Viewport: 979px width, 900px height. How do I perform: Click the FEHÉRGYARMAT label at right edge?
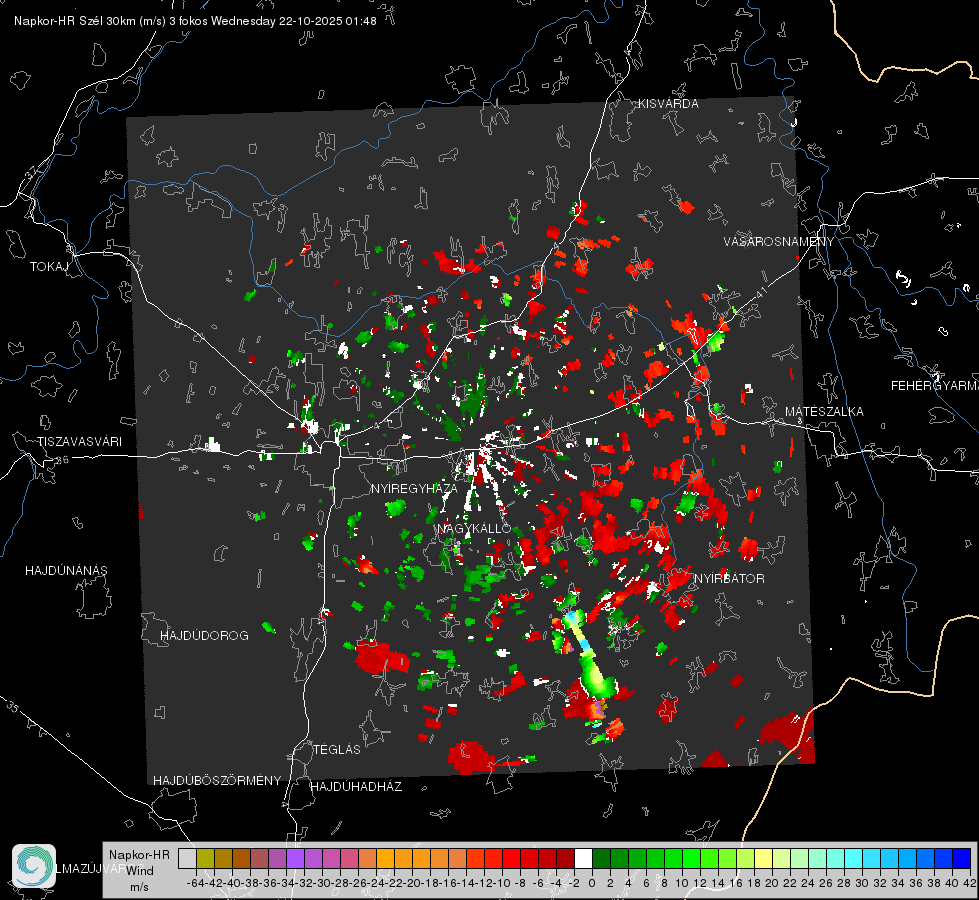tap(934, 386)
